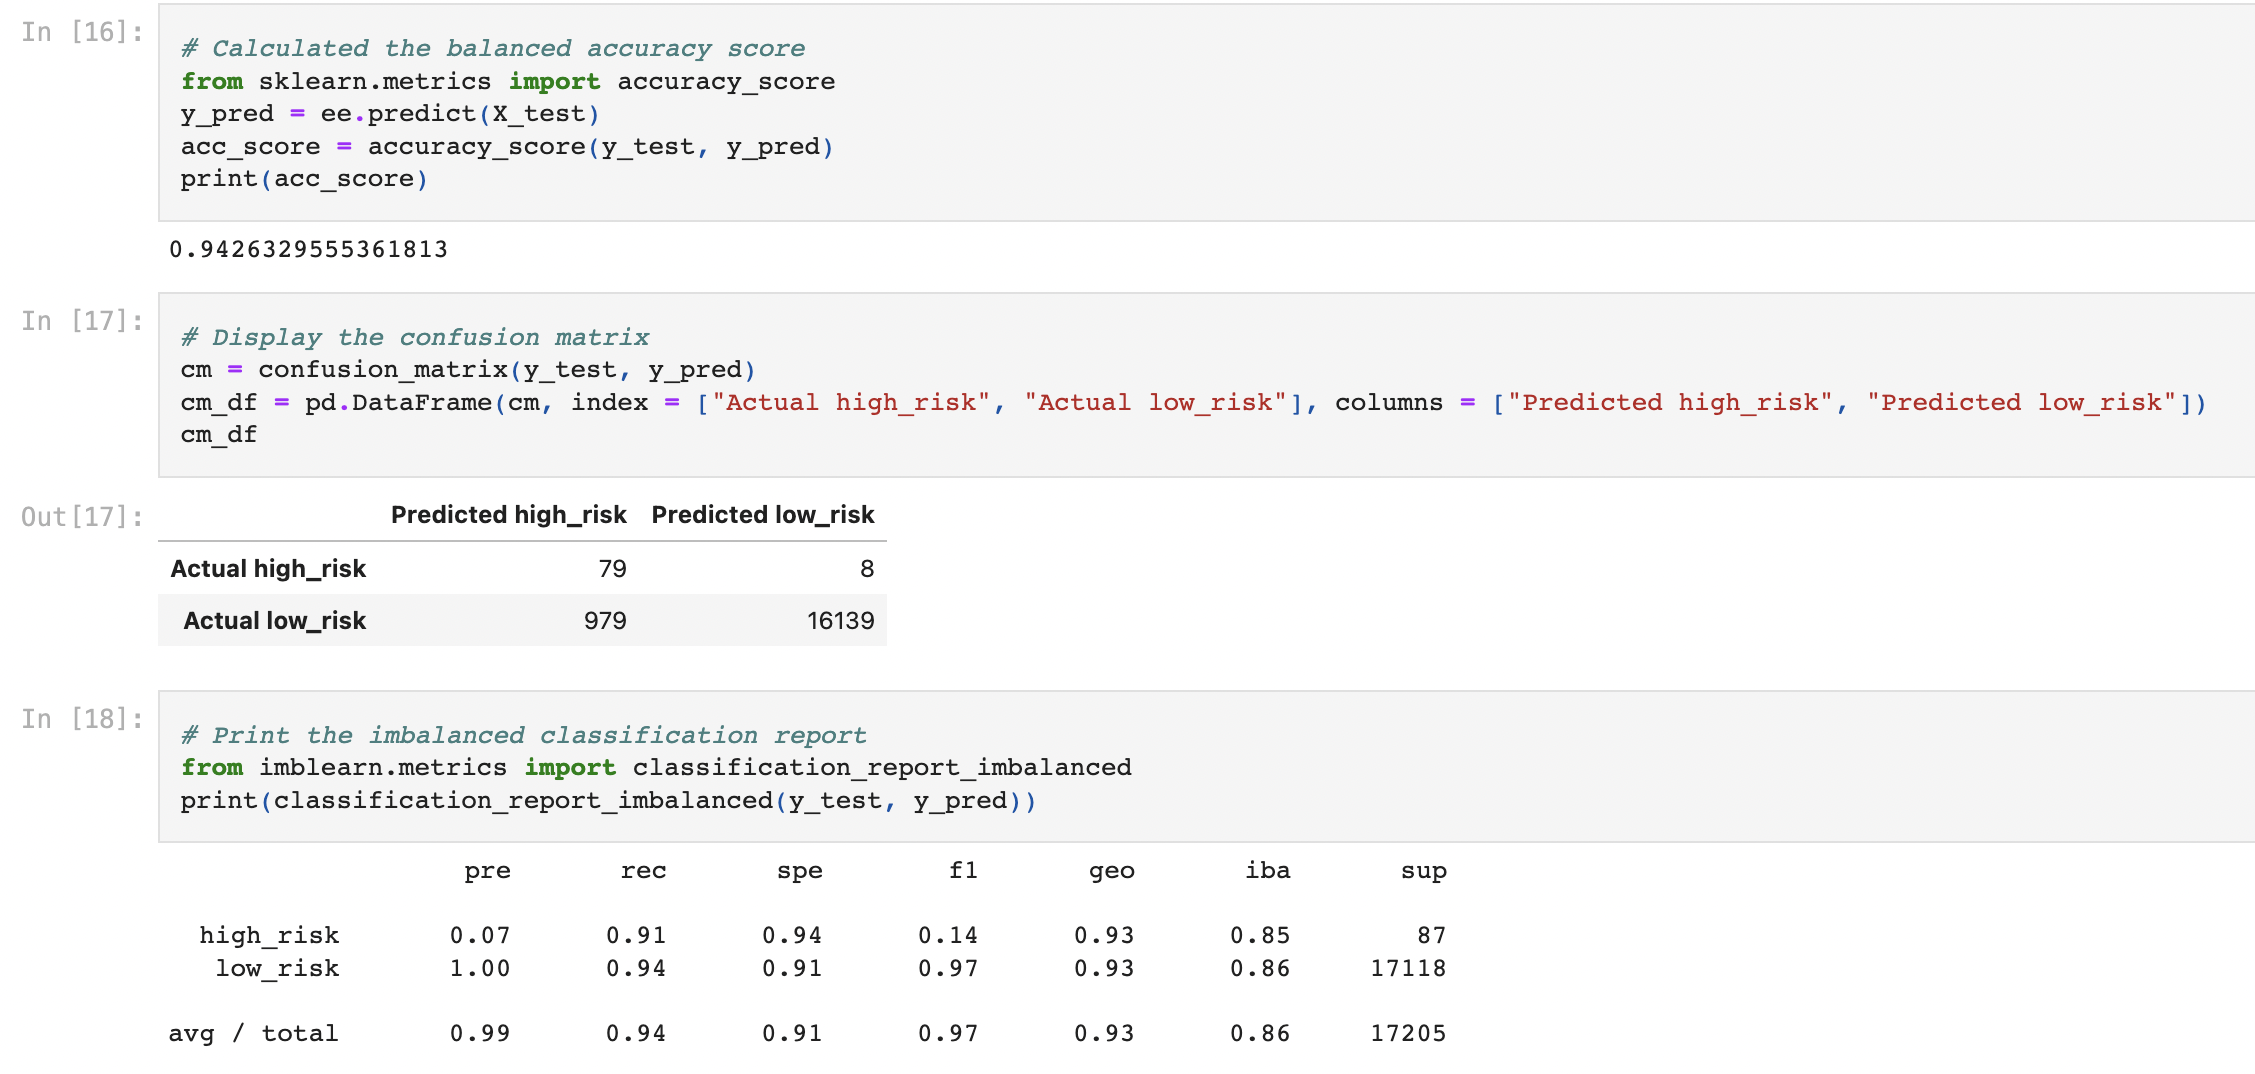Click the total support value 17205
Image resolution: width=2255 pixels, height=1074 pixels.
pyautogui.click(x=1408, y=1033)
